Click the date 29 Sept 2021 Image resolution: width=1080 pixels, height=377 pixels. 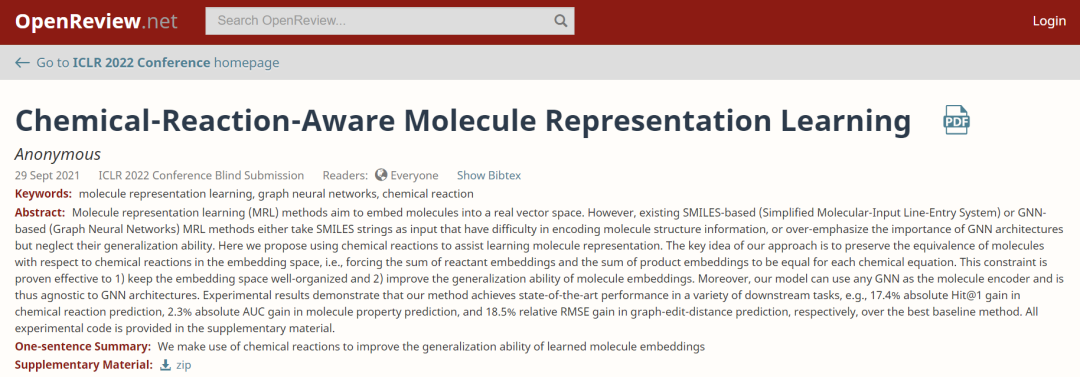click(47, 175)
